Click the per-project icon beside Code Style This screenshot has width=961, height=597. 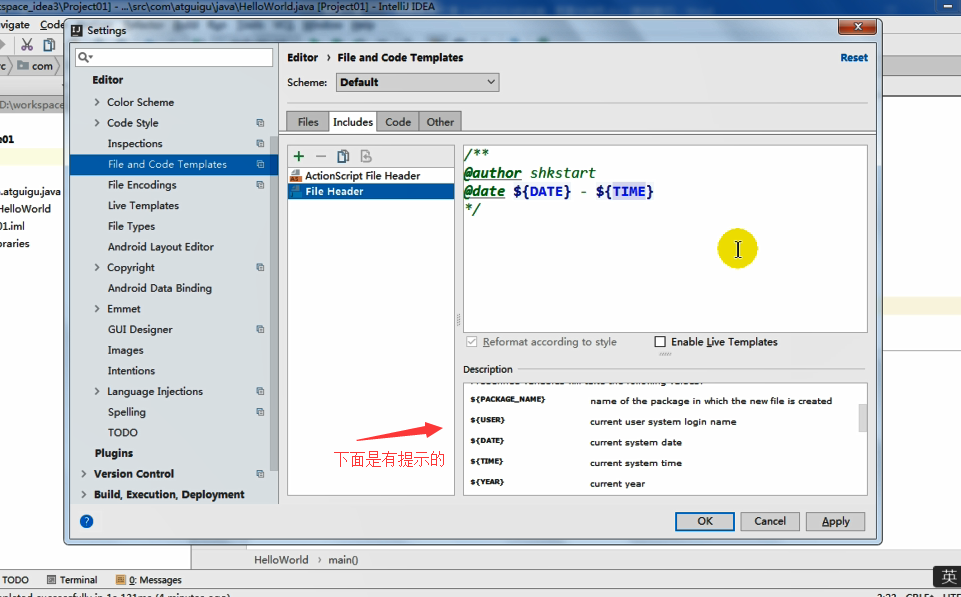tap(260, 123)
